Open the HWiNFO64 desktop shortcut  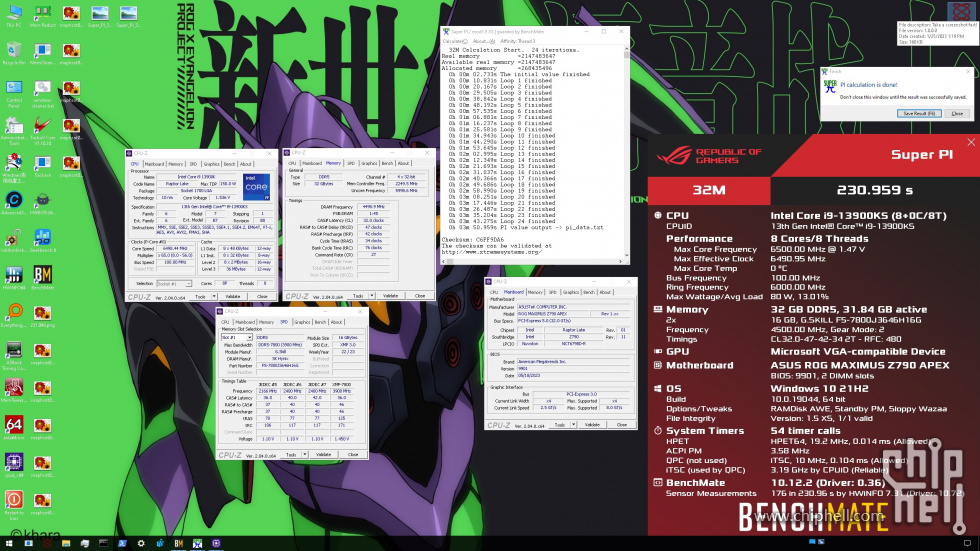[14, 278]
